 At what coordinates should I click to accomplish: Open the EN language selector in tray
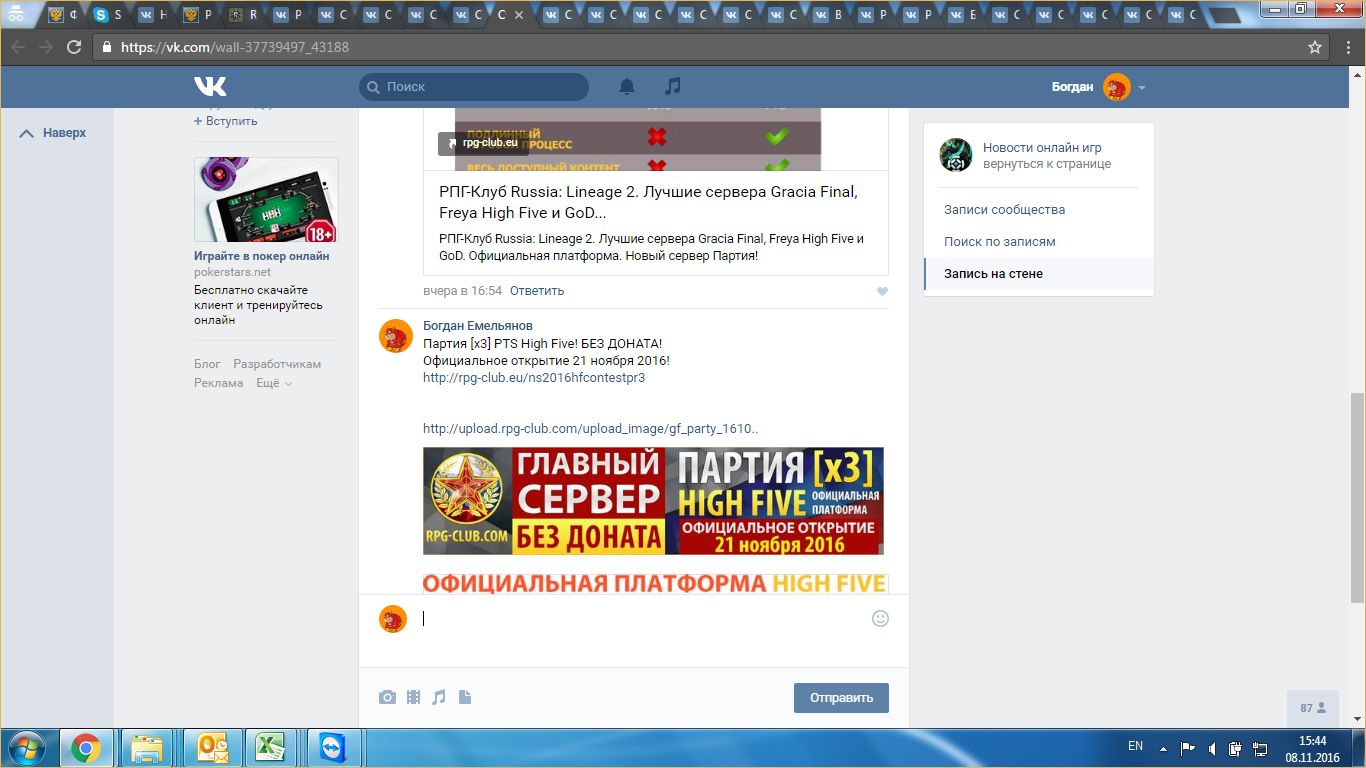point(1135,746)
